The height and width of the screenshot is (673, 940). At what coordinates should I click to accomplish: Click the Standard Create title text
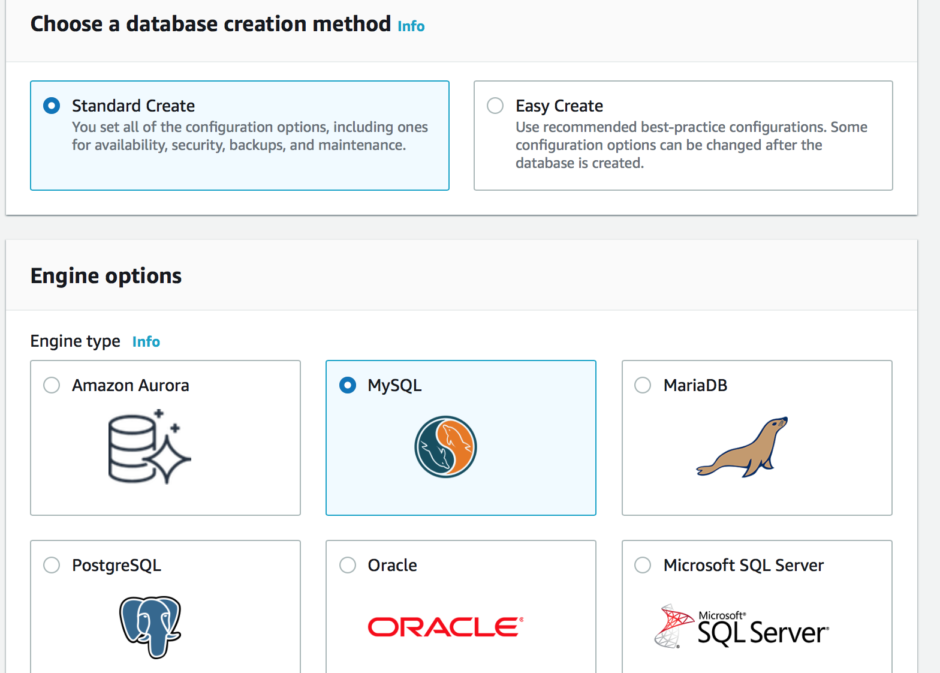(133, 106)
